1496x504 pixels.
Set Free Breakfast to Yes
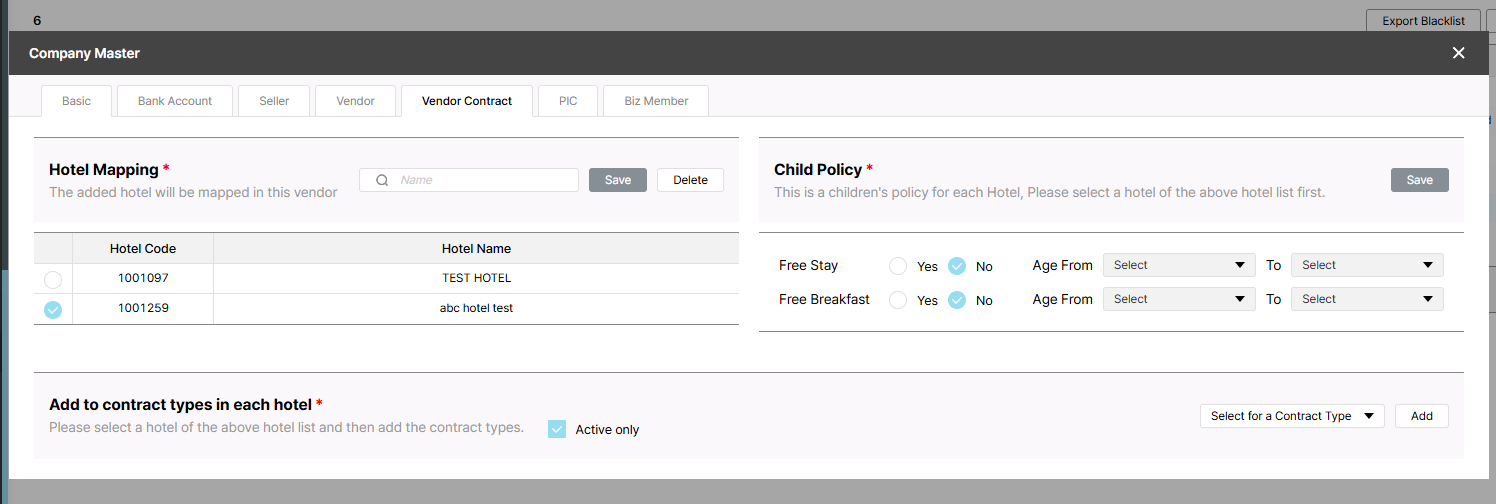pos(898,300)
